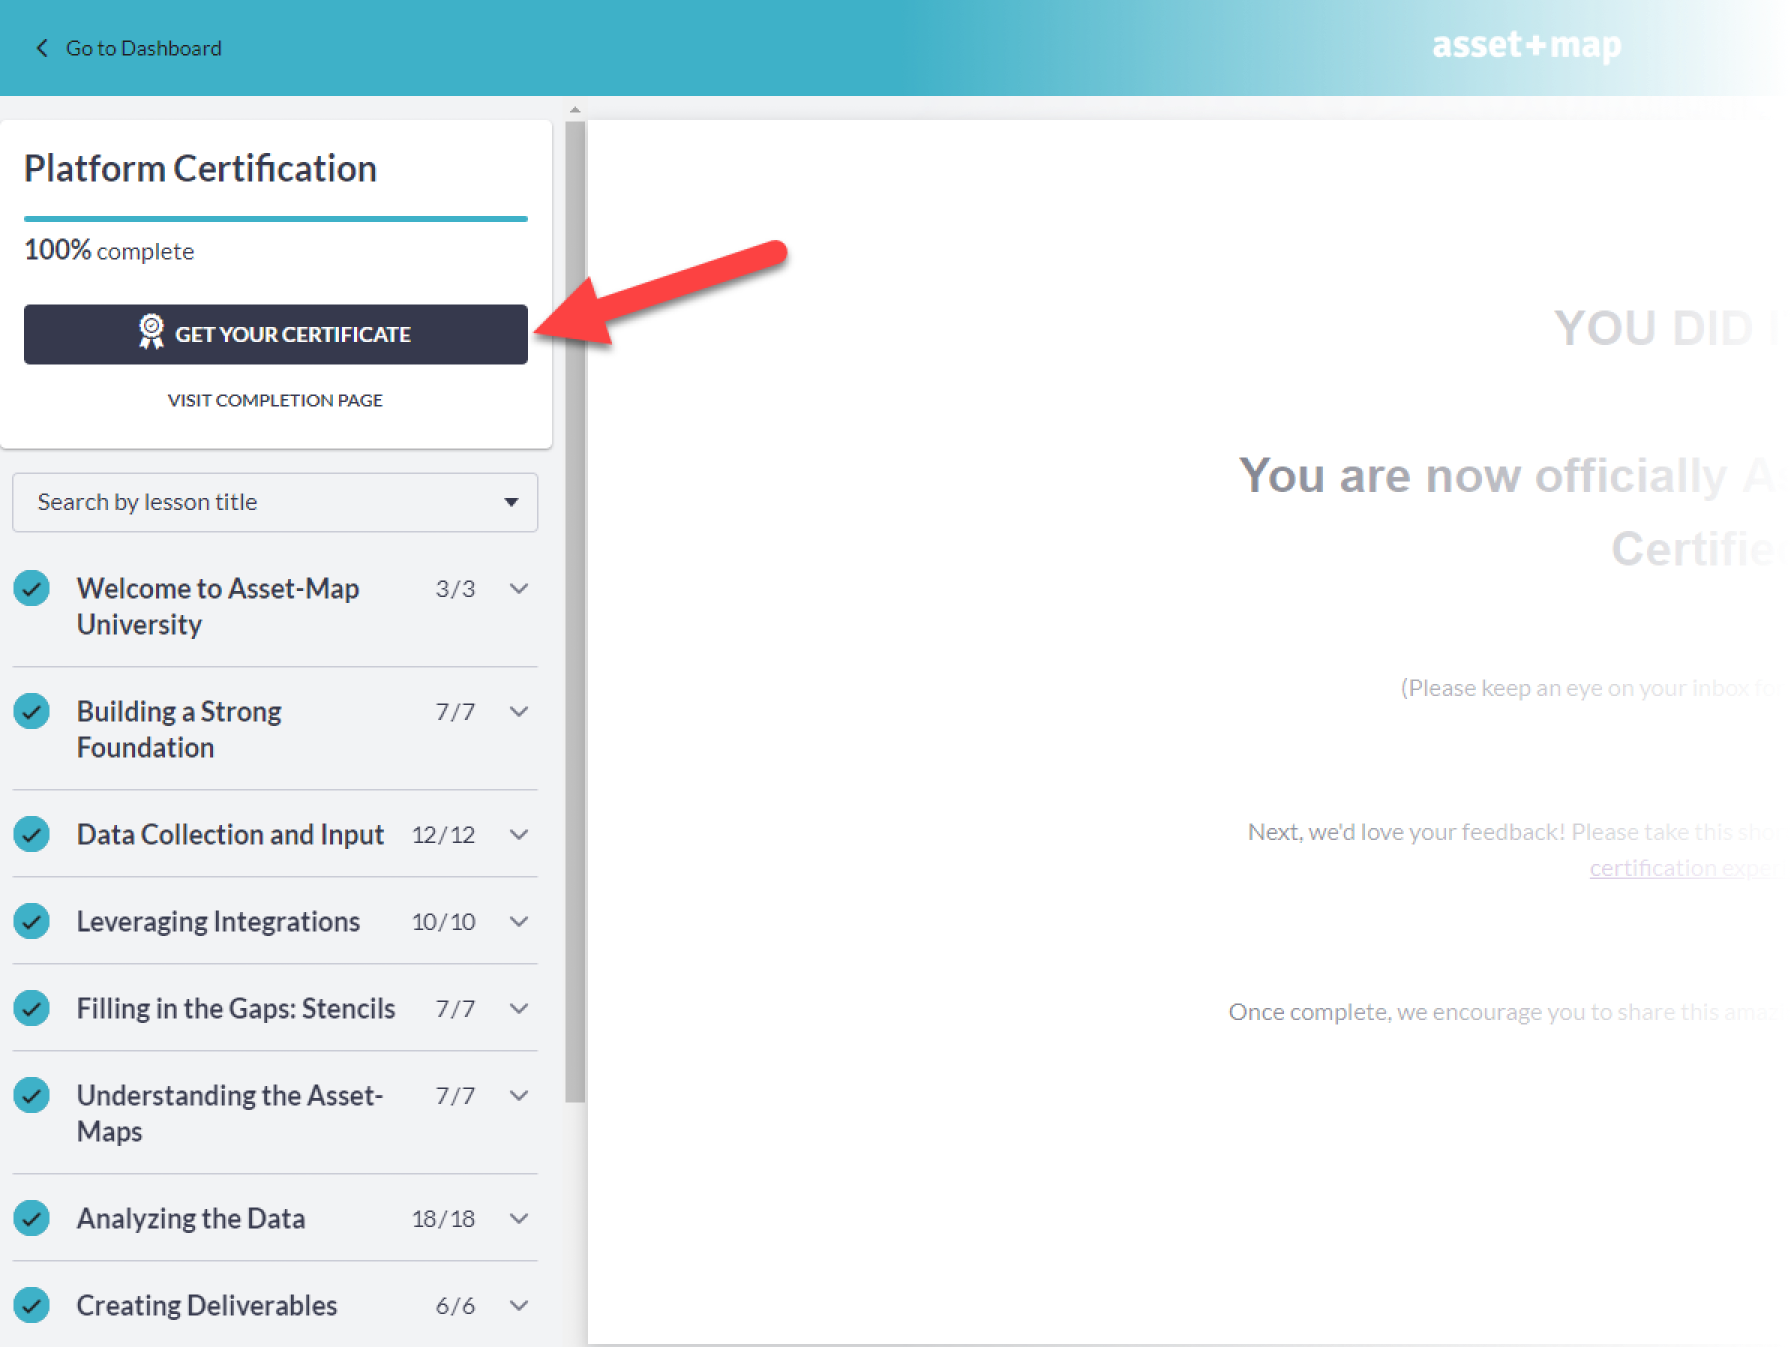The image size is (1791, 1347).
Task: Expand the Analyzing the Data chapter
Action: point(519,1218)
